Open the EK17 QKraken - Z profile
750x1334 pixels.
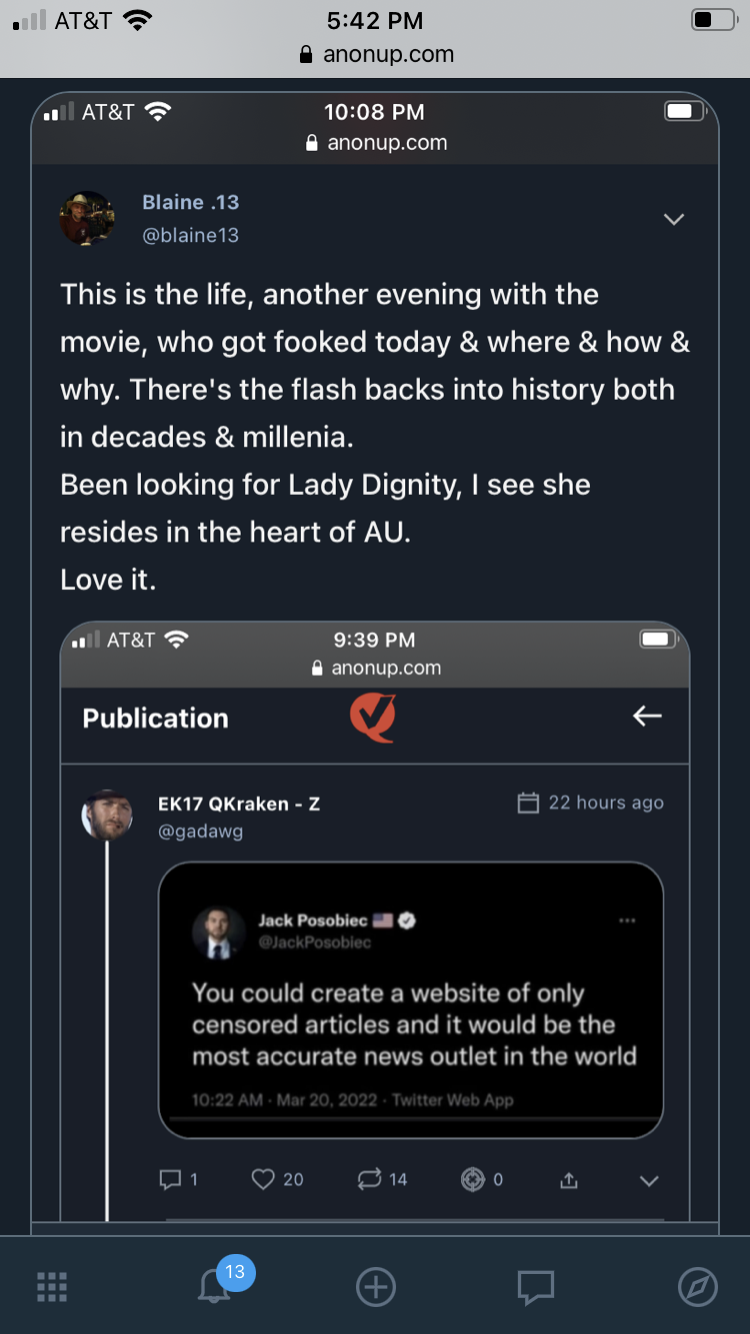(239, 803)
